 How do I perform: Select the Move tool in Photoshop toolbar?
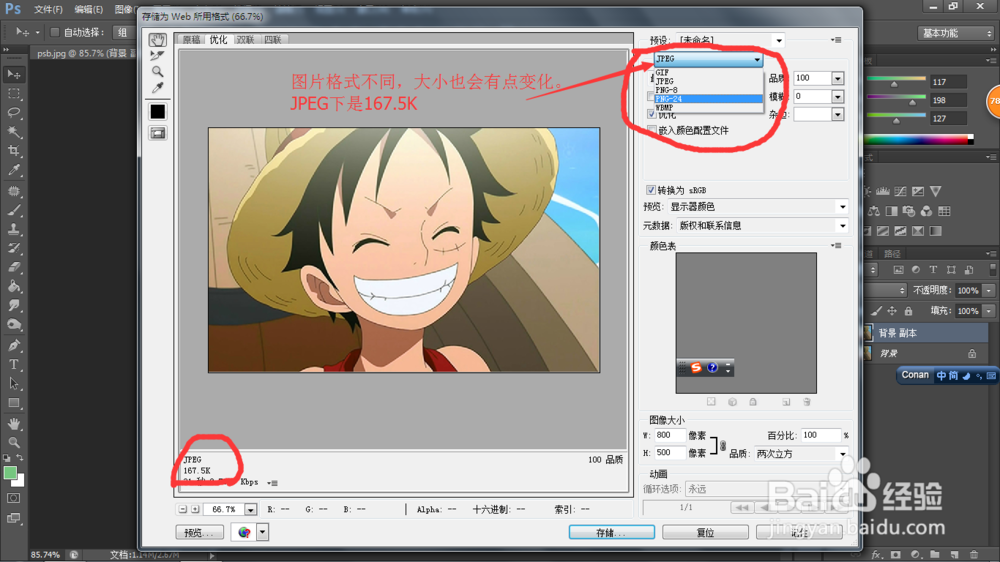point(13,75)
